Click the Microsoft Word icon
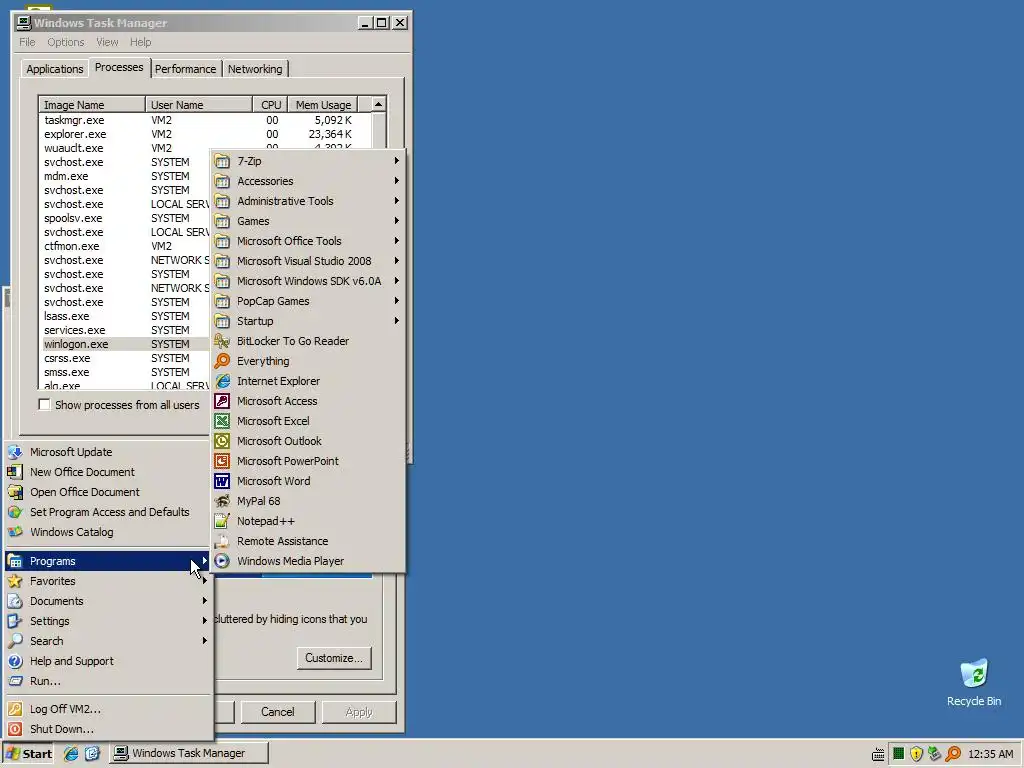This screenshot has width=1024, height=768. click(223, 481)
